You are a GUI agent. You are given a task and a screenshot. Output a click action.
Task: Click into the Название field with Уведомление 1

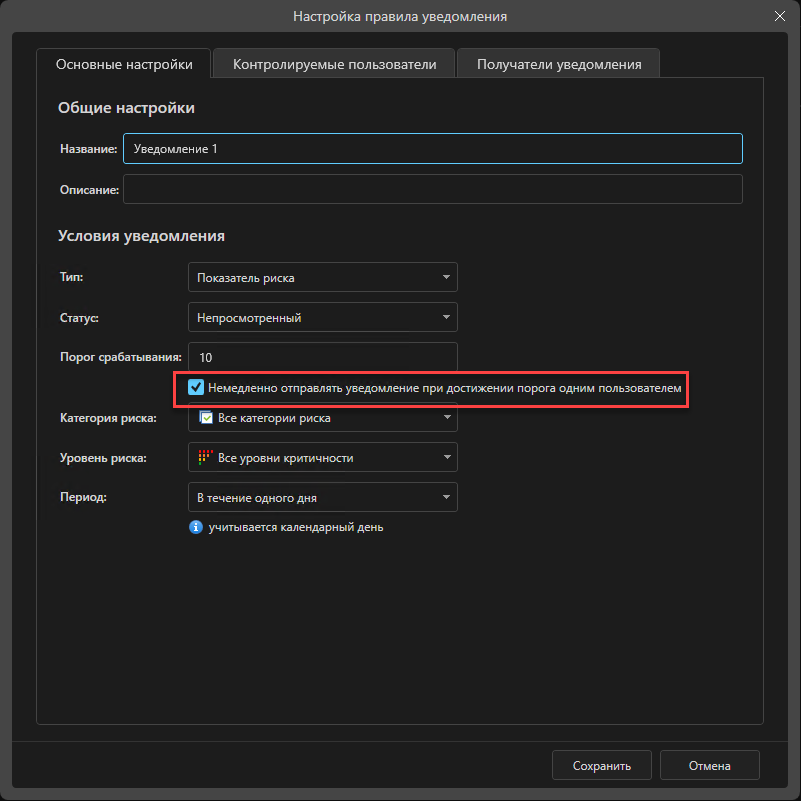pyautogui.click(x=432, y=149)
